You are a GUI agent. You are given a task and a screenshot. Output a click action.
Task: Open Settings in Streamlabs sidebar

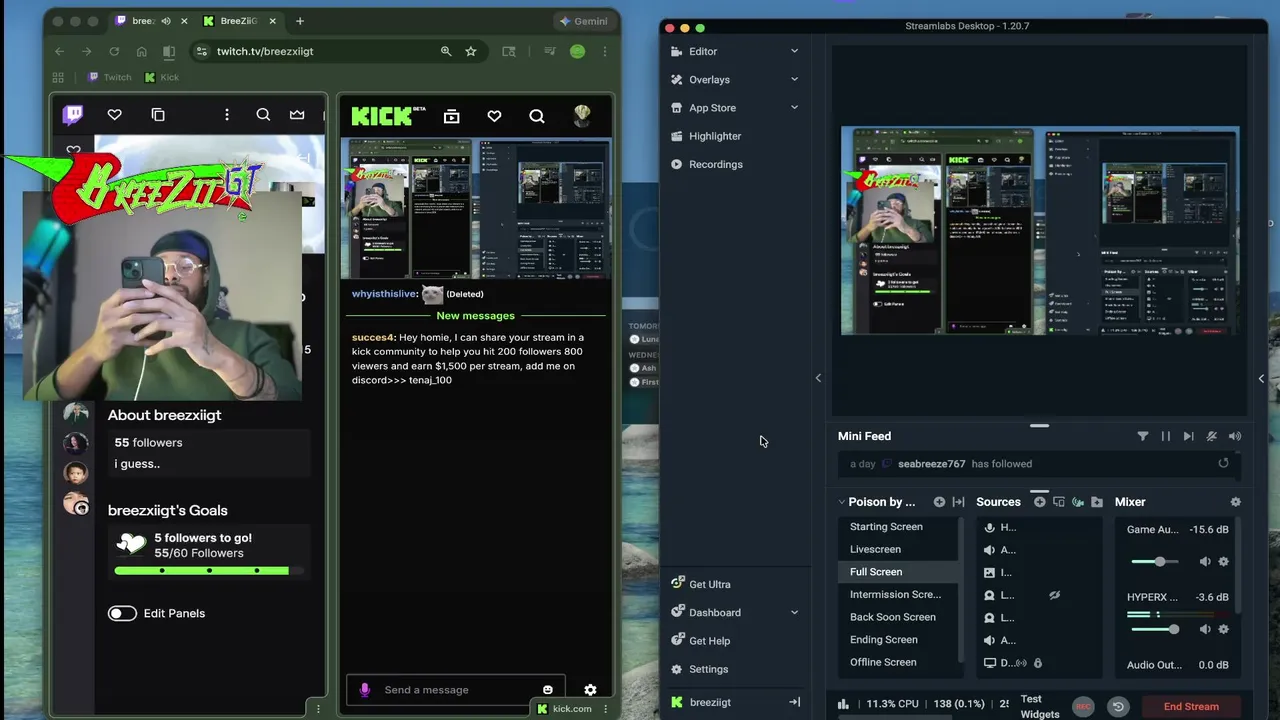pyautogui.click(x=708, y=669)
